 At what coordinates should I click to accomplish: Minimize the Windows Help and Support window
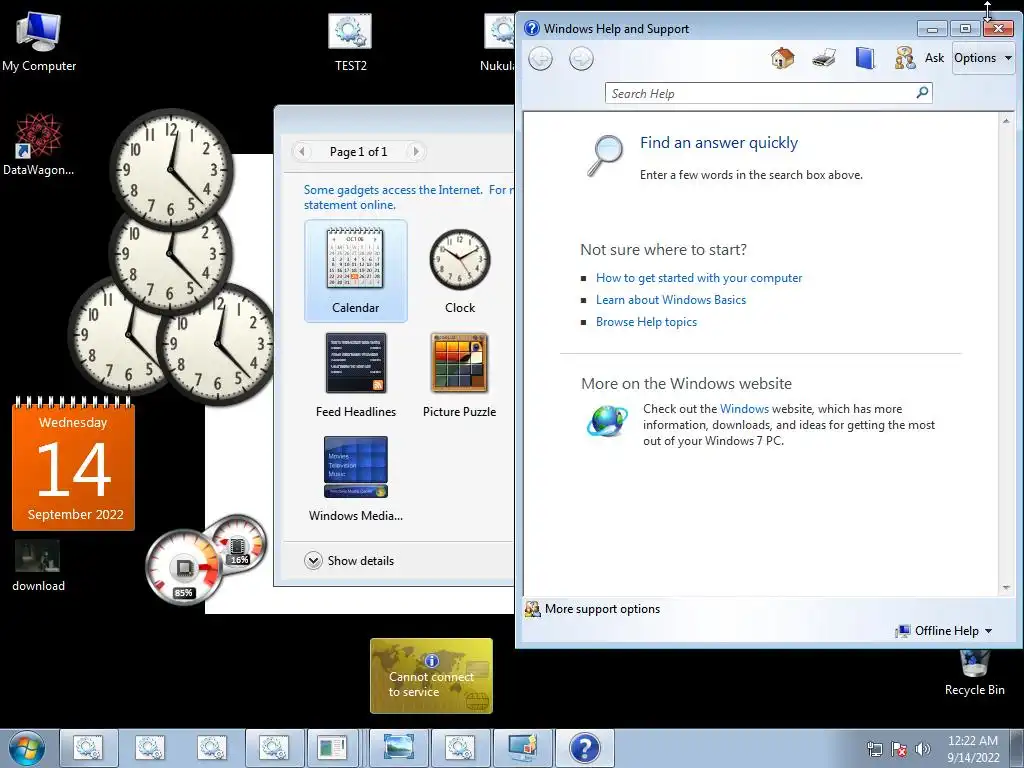(932, 29)
